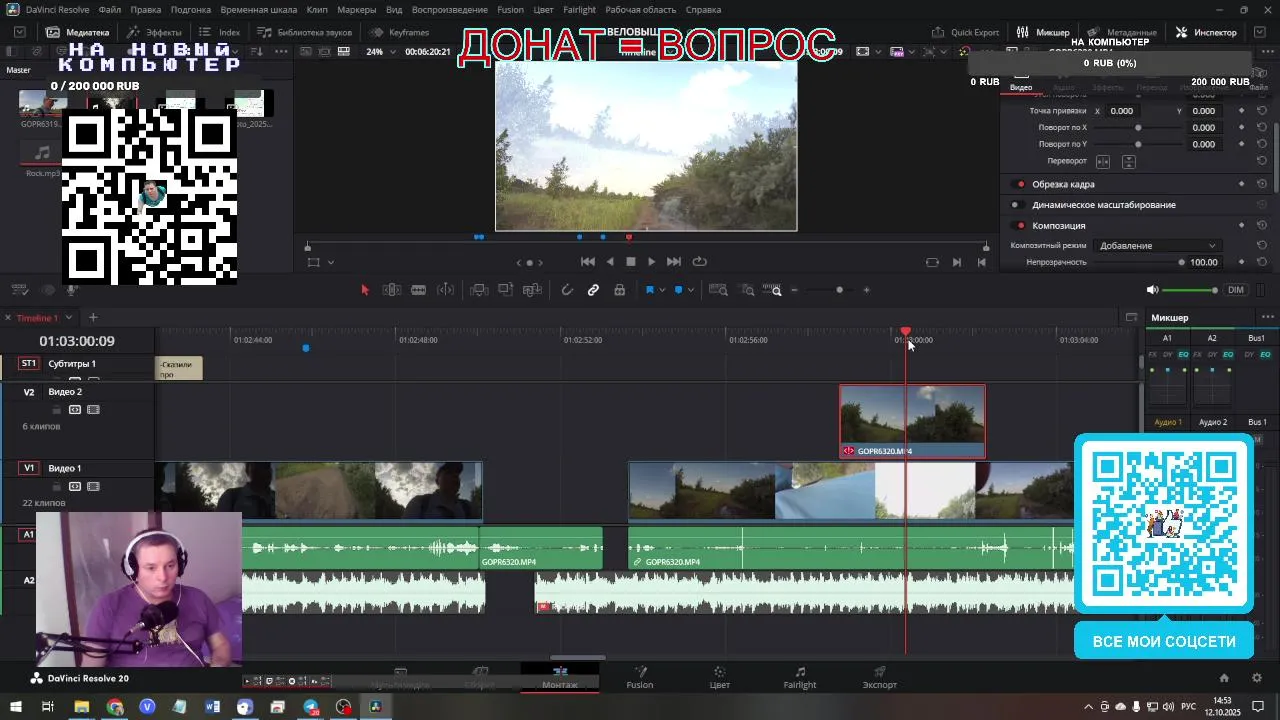Toggle the Микшер panel button
The height and width of the screenshot is (720, 1280).
point(1044,32)
